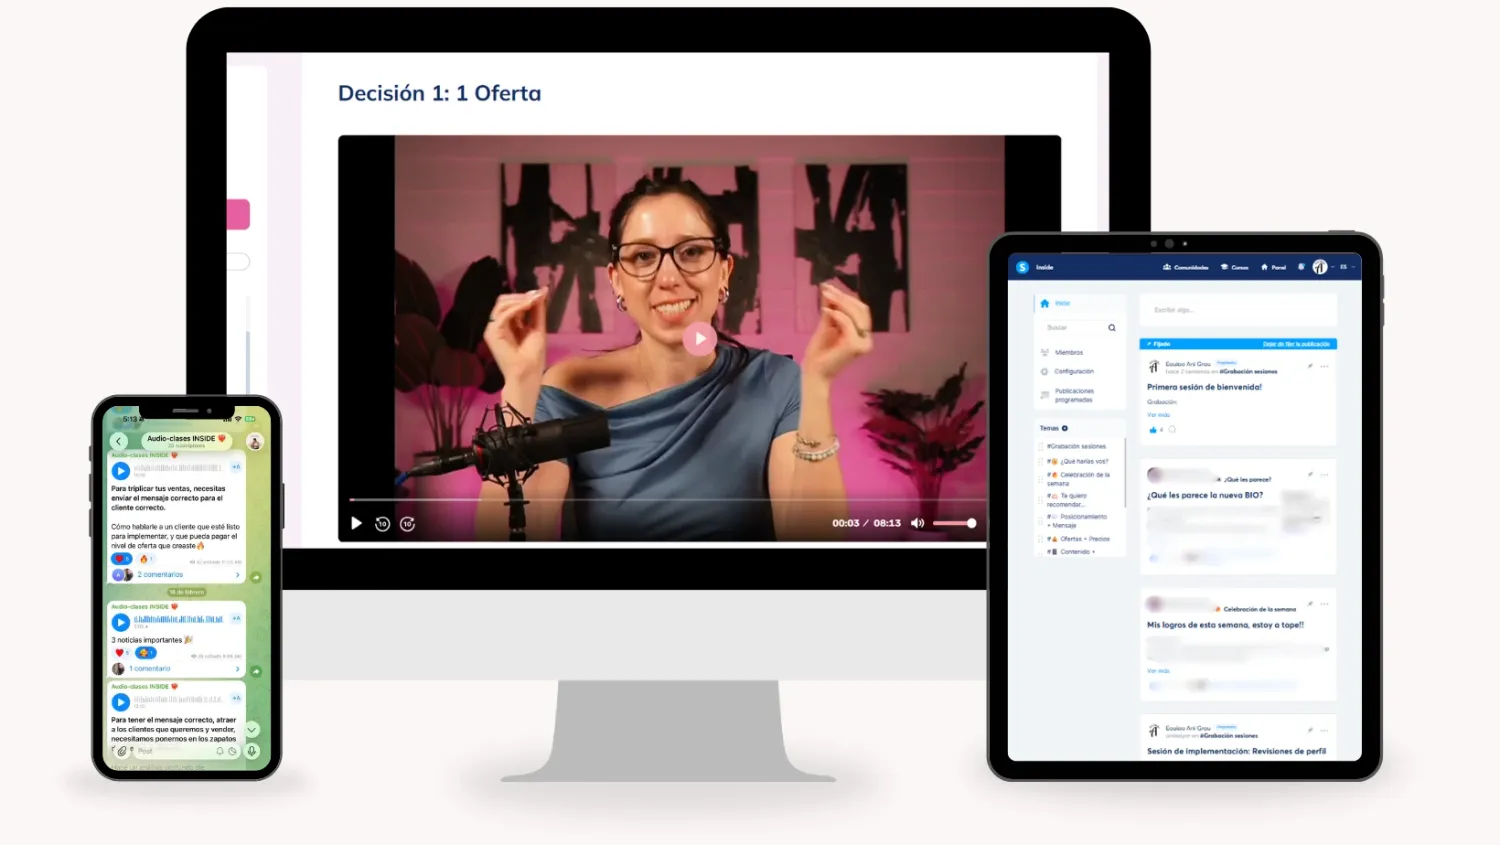The image size is (1500, 845).
Task: Click the 'Escribe algo...' post field on tablet
Action: 1238,310
